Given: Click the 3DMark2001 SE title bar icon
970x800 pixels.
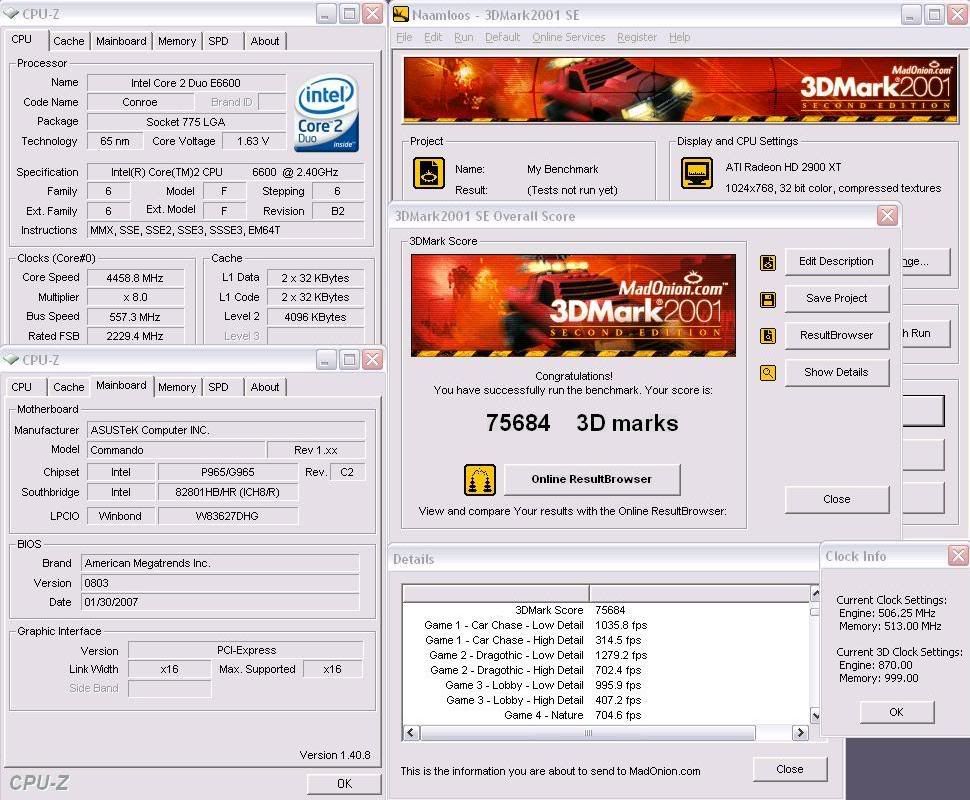Looking at the screenshot, I should 401,14.
